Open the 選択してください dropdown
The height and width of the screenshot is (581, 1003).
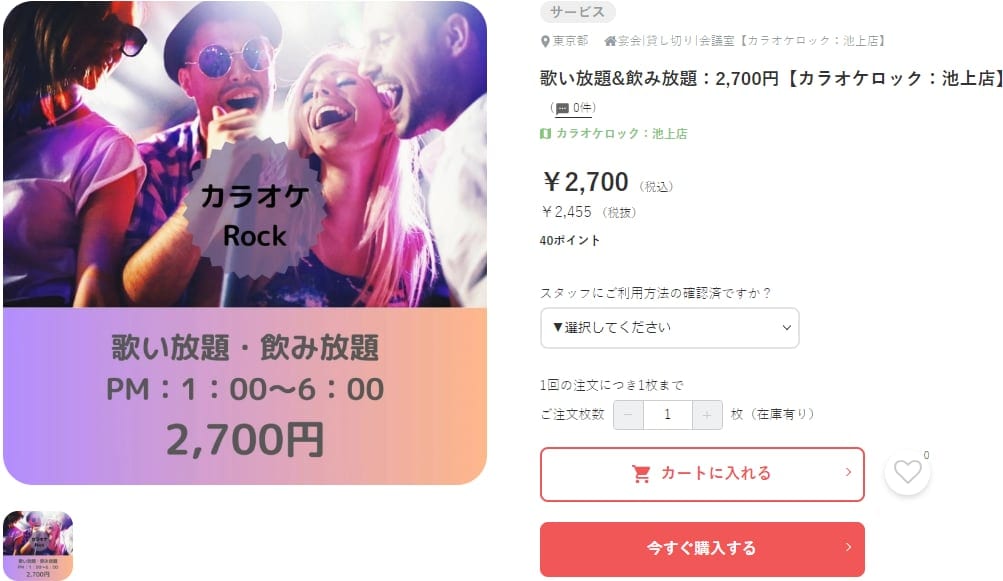(x=670, y=328)
